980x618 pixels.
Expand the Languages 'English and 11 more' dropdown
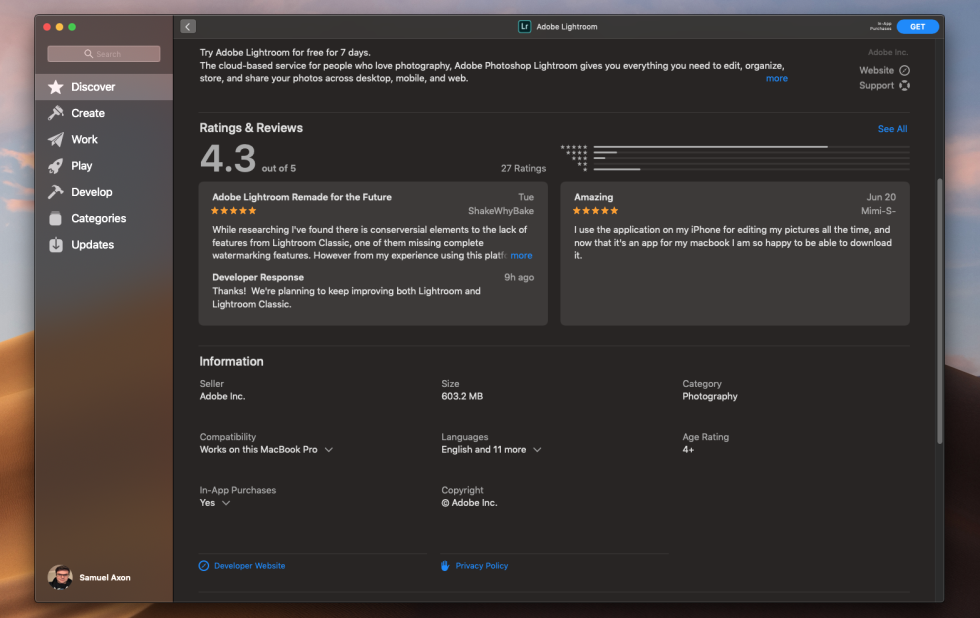coord(537,449)
